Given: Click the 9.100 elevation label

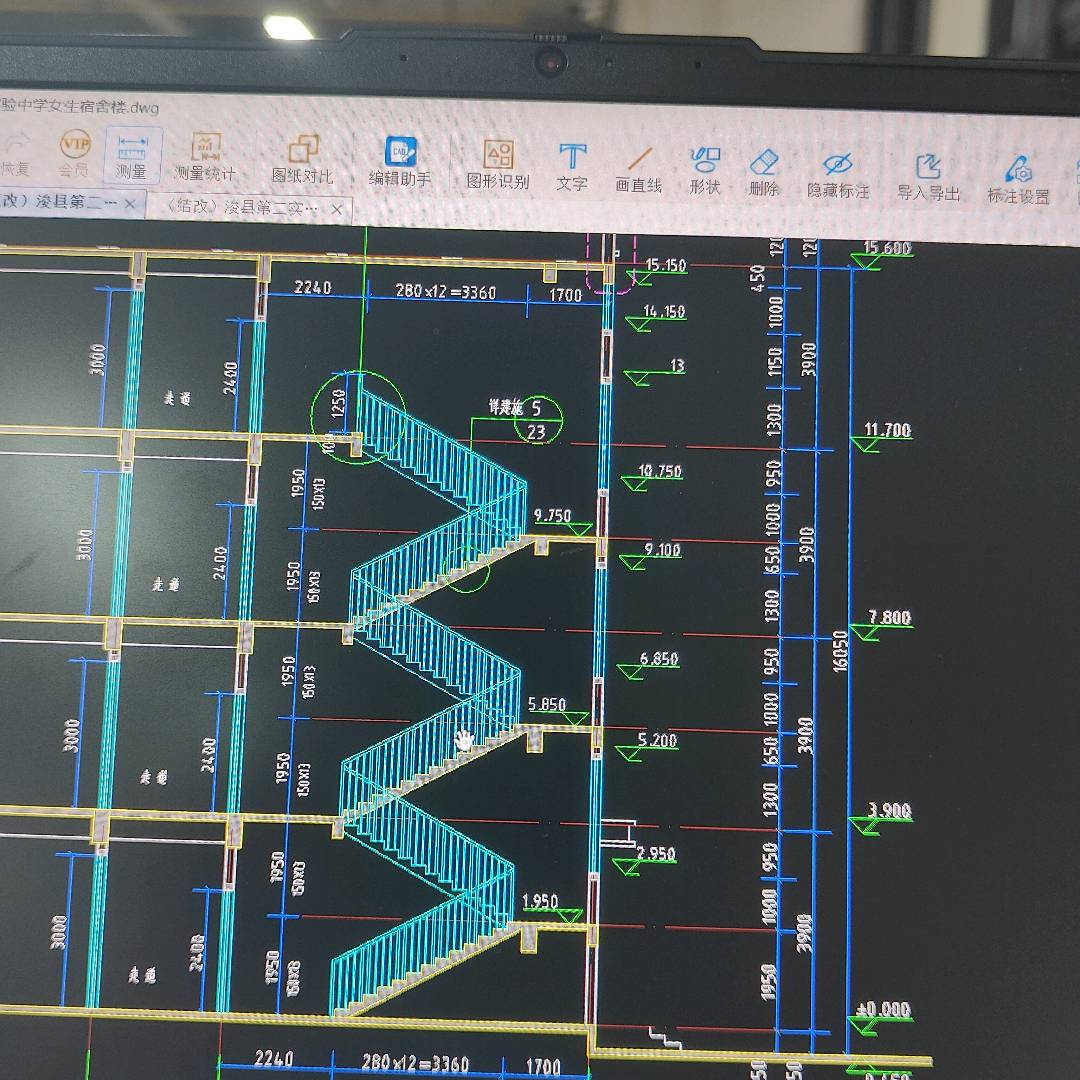Looking at the screenshot, I should pyautogui.click(x=662, y=550).
